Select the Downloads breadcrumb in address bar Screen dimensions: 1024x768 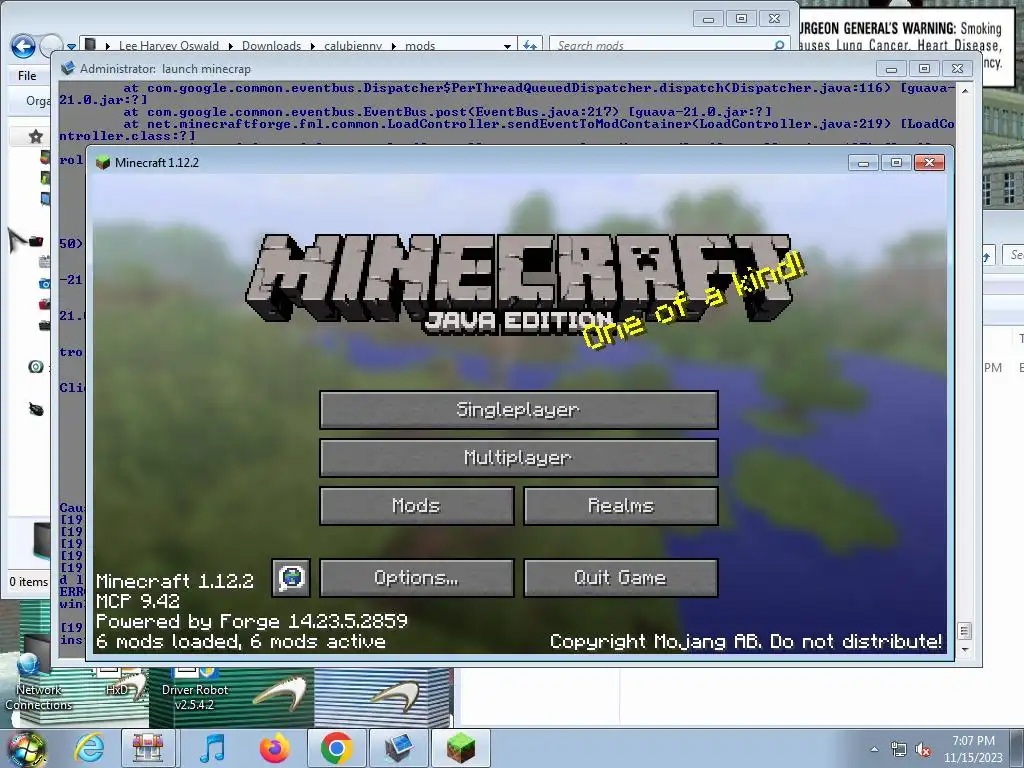click(x=271, y=46)
